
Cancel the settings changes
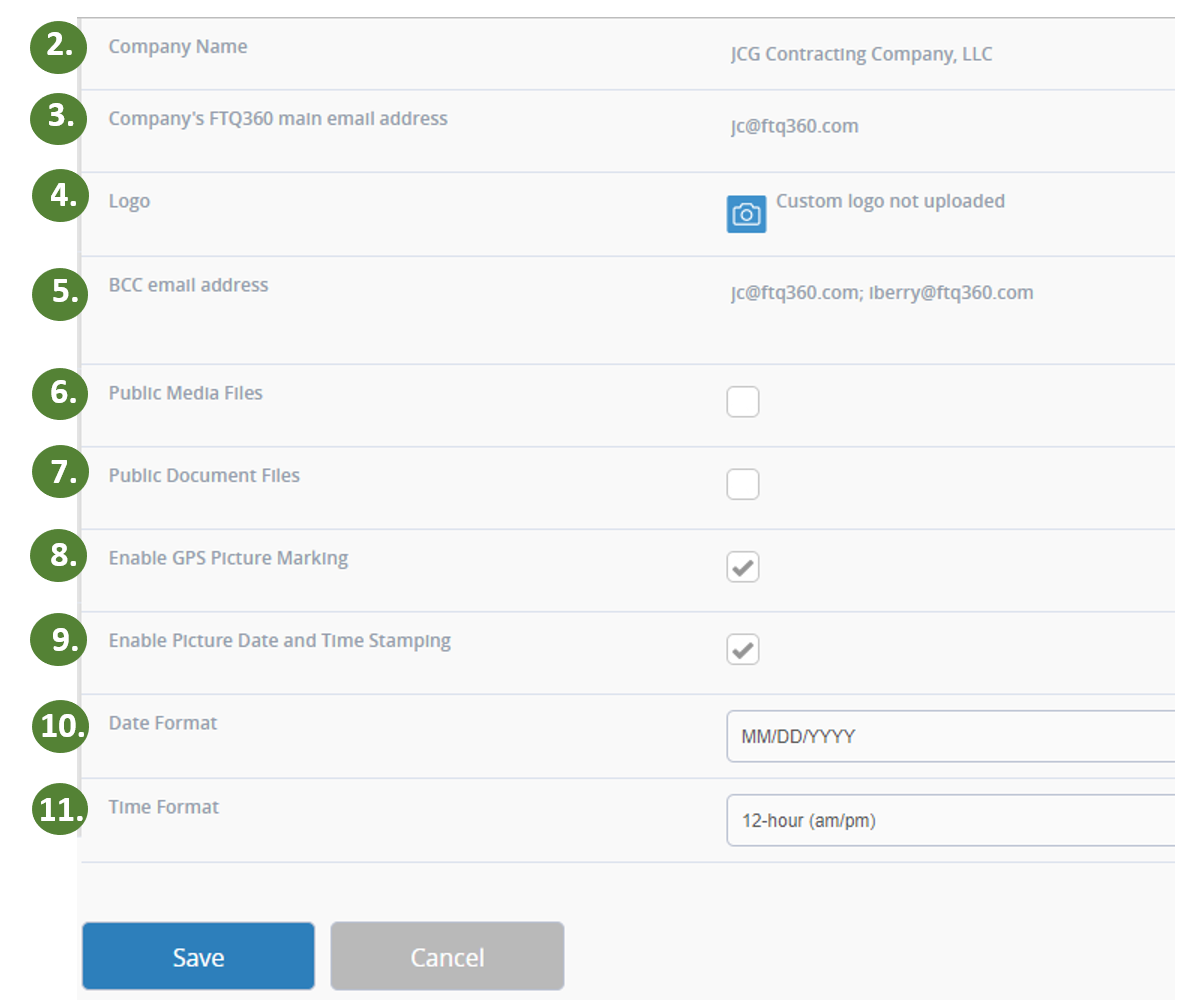click(447, 956)
